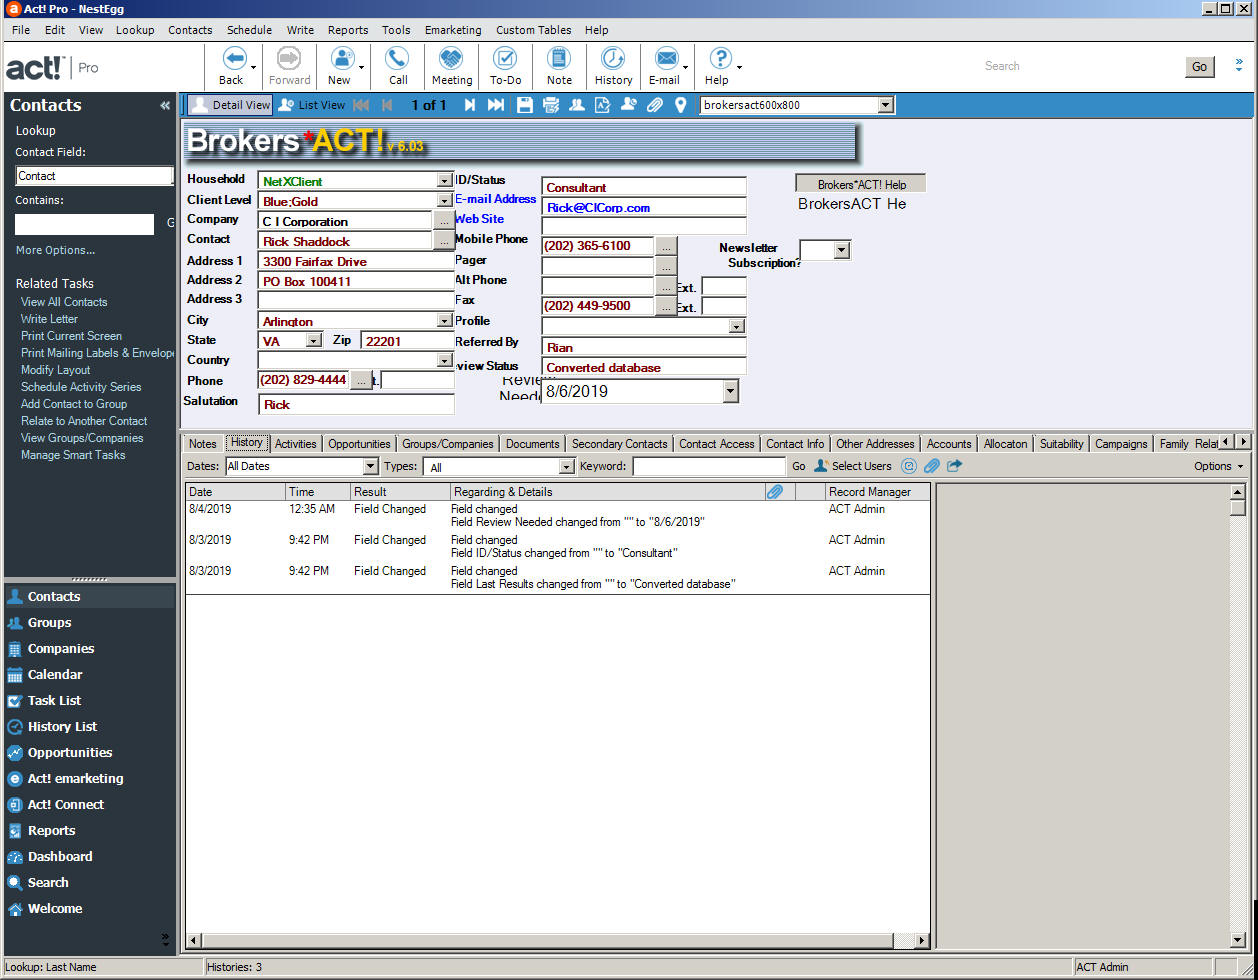Click the View All Contacts link
The width and height of the screenshot is (1258, 980).
coord(64,302)
